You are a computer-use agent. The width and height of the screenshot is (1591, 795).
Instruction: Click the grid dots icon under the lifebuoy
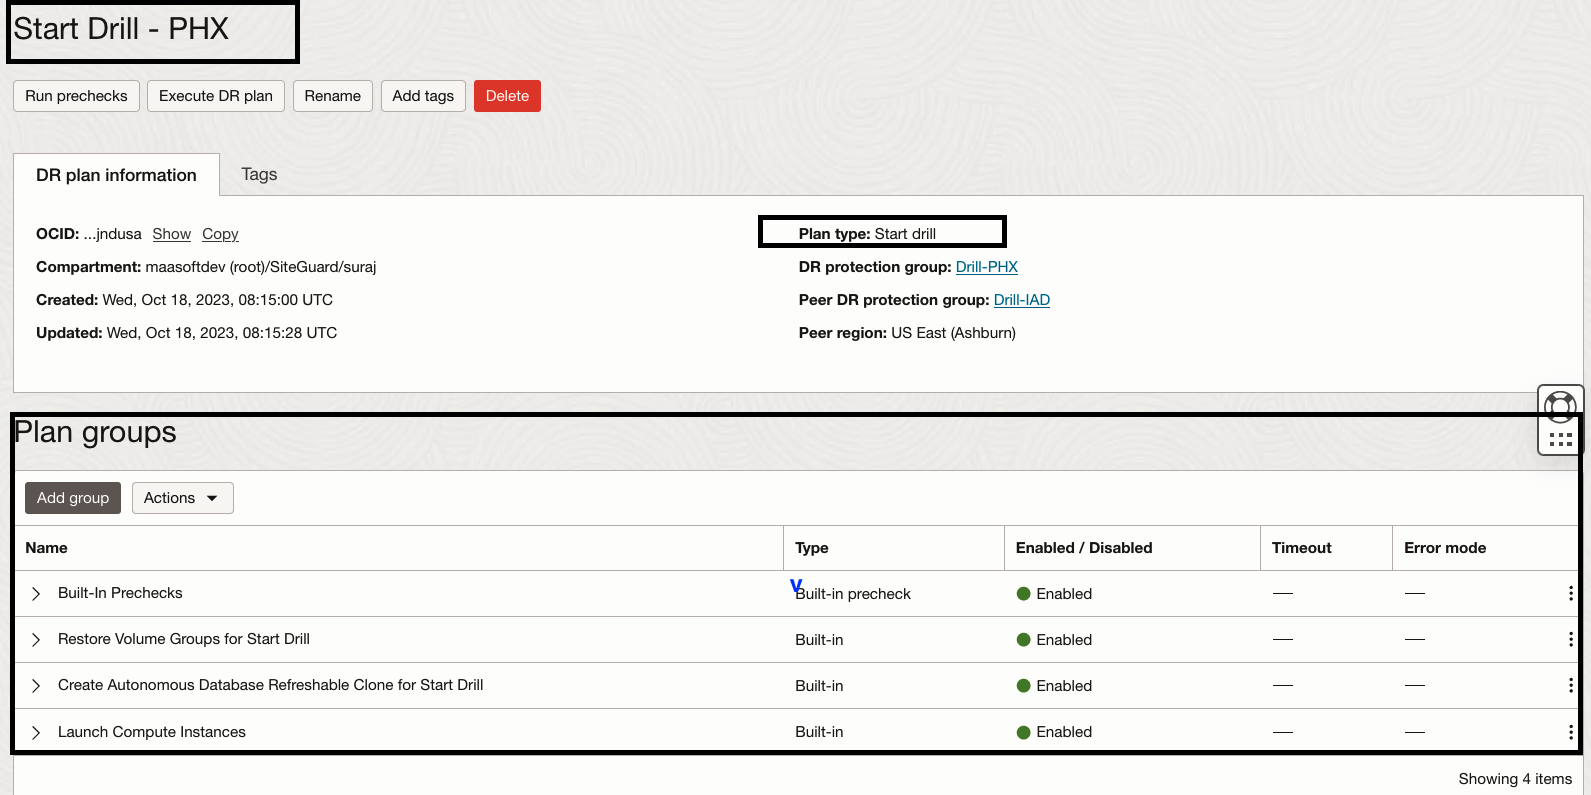1560,439
